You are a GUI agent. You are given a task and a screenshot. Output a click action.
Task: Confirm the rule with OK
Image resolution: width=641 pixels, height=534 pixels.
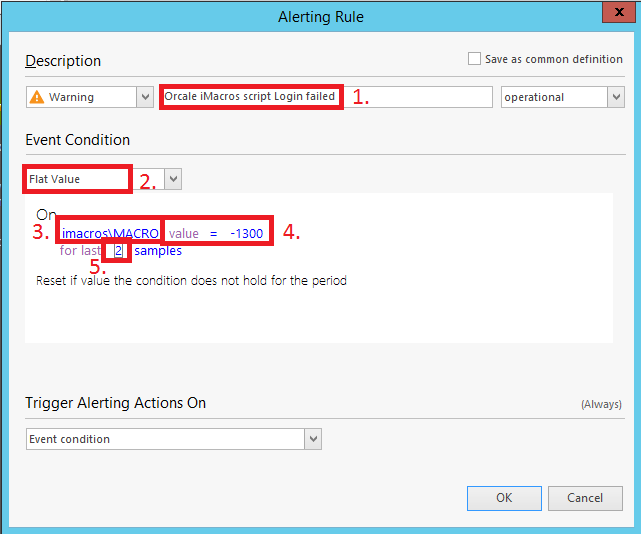[x=504, y=498]
